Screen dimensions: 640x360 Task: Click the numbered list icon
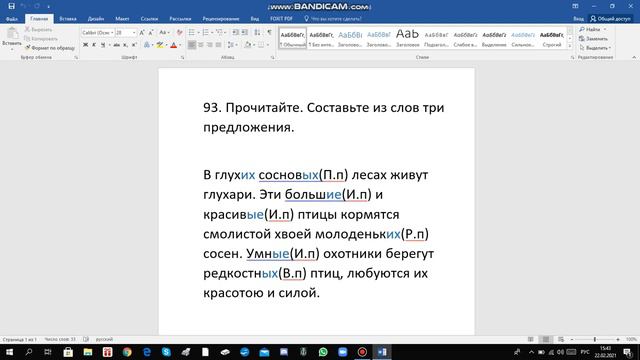(205, 33)
